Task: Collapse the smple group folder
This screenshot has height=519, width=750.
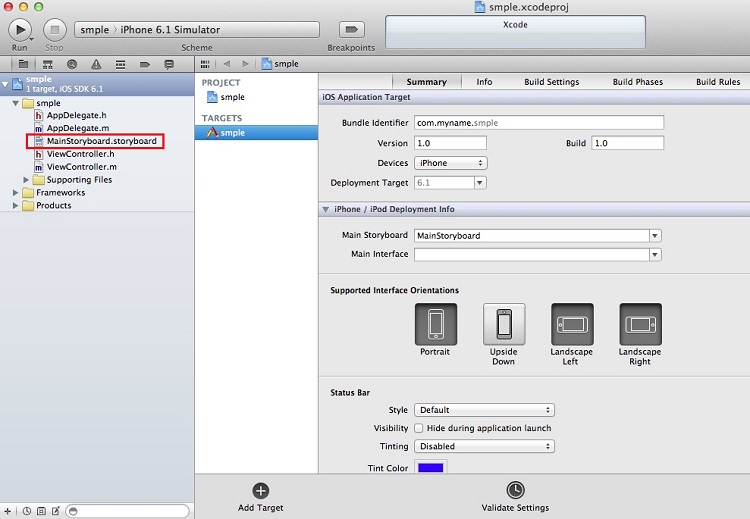Action: [15, 103]
